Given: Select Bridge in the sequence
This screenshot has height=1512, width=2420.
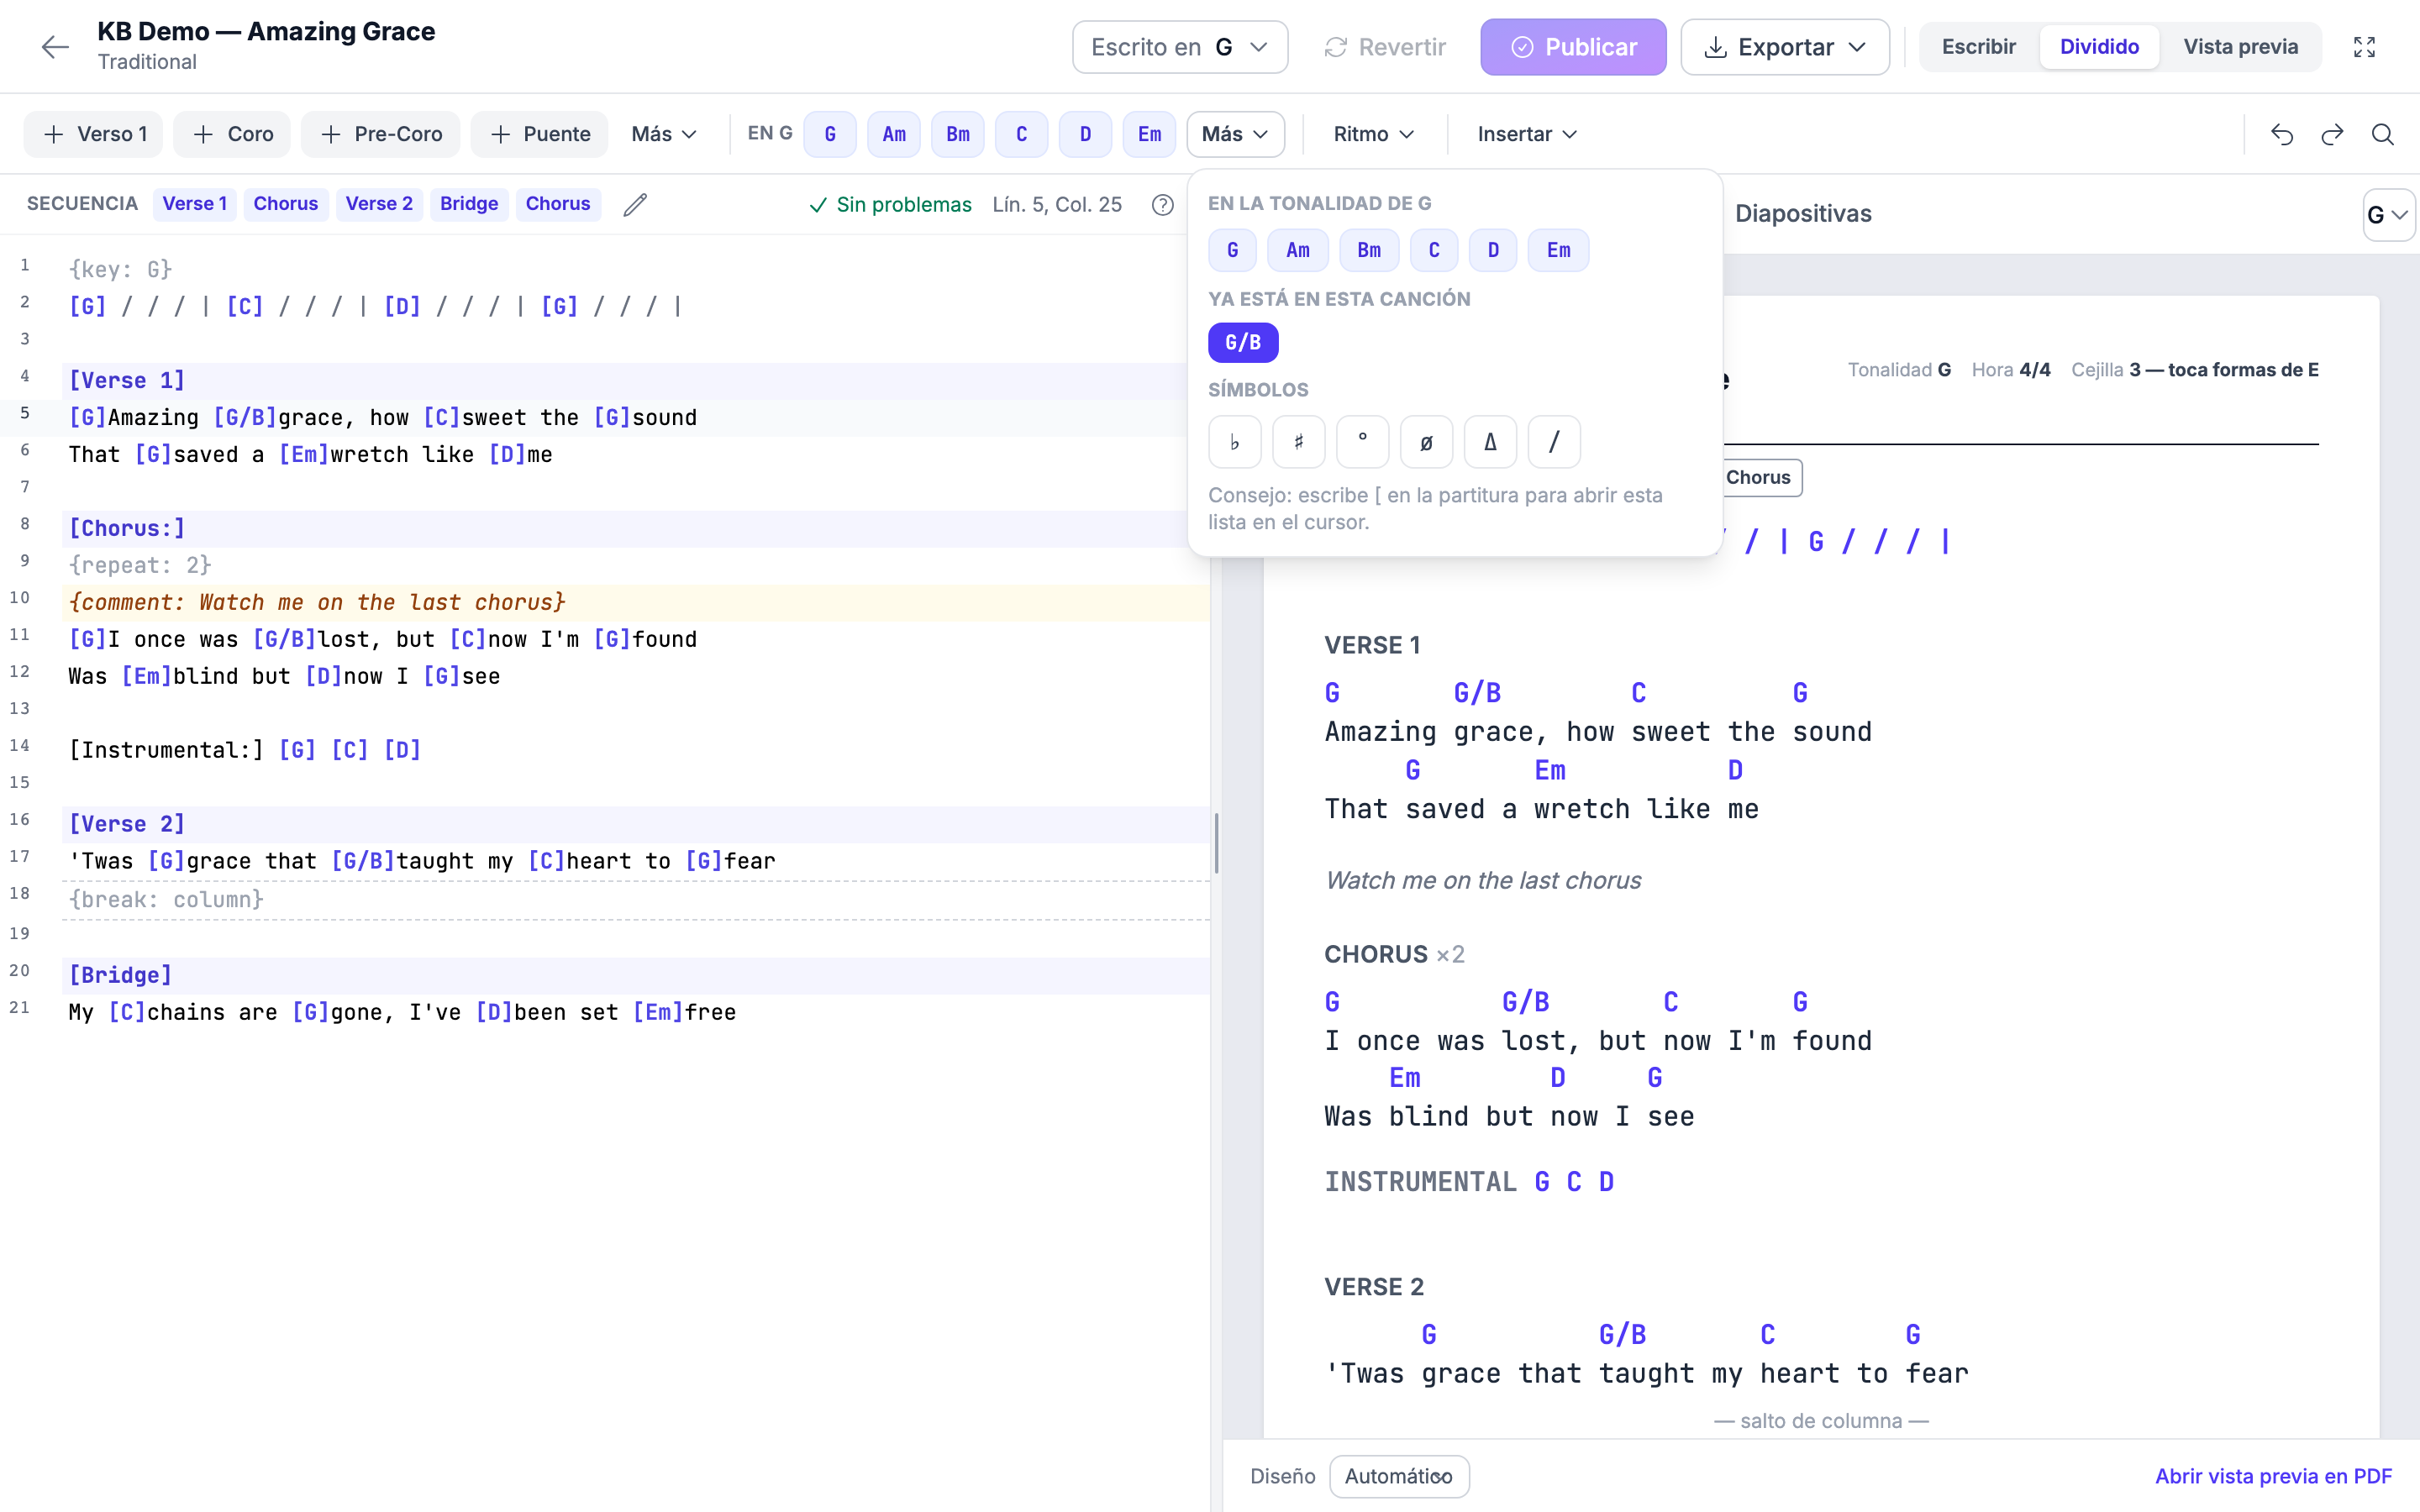Looking at the screenshot, I should point(469,204).
